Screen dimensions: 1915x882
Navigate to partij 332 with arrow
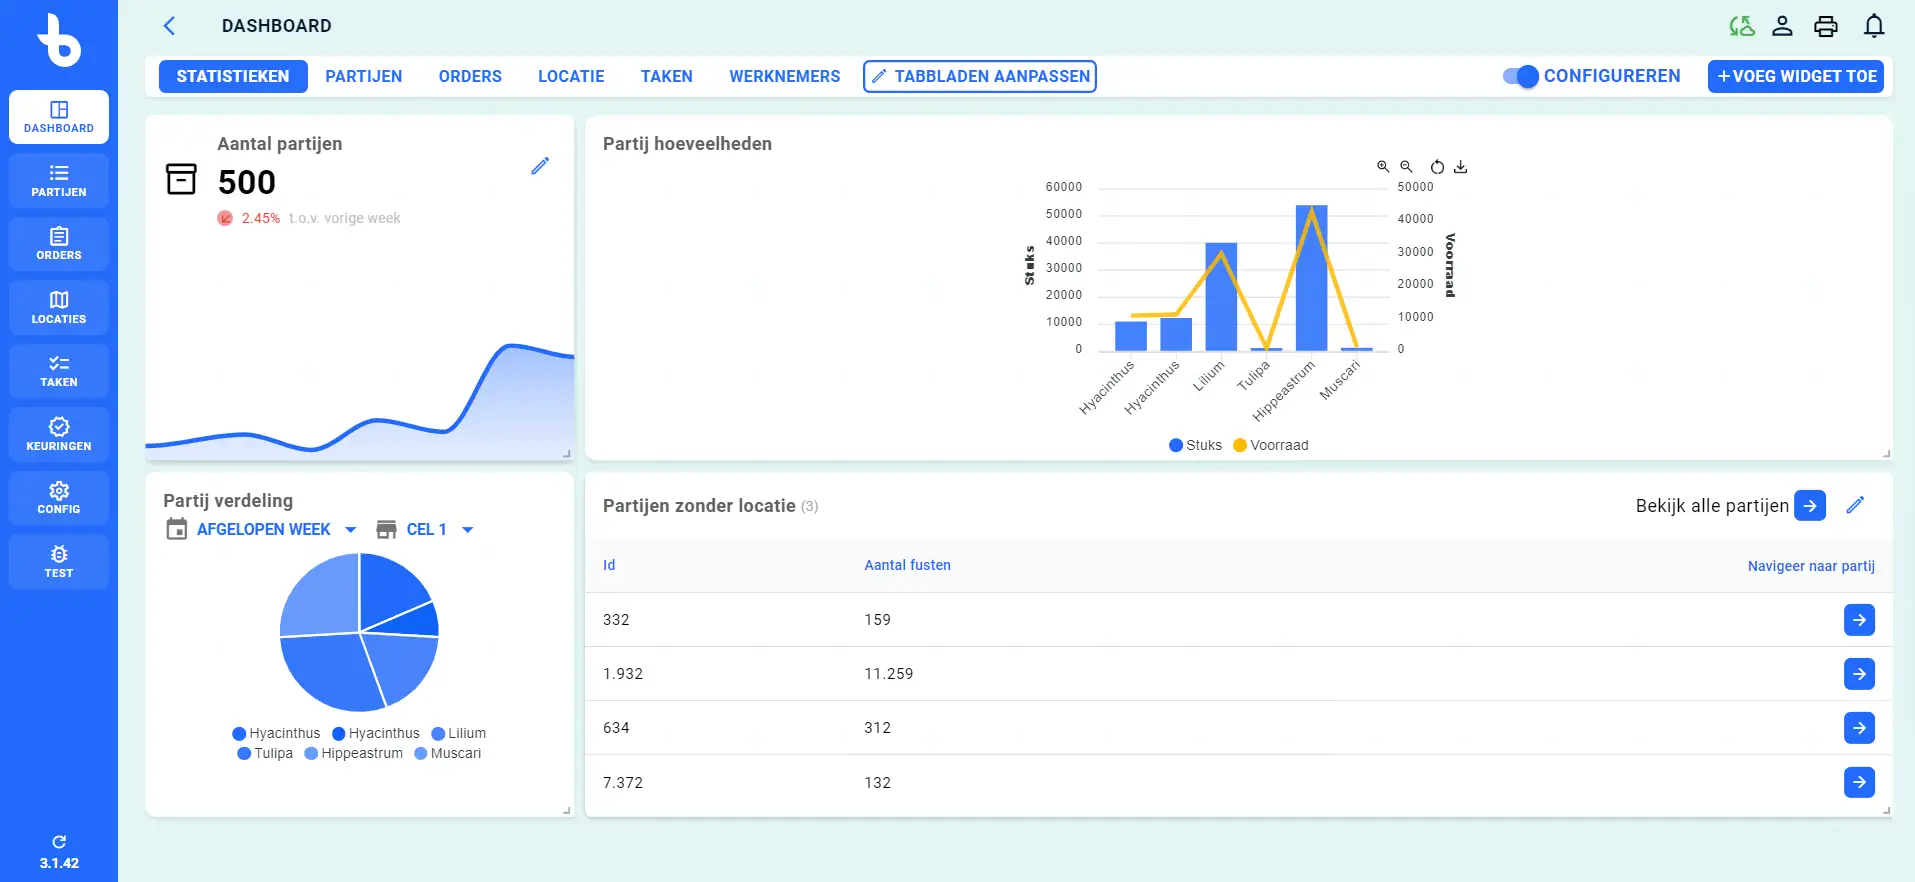pyautogui.click(x=1859, y=620)
